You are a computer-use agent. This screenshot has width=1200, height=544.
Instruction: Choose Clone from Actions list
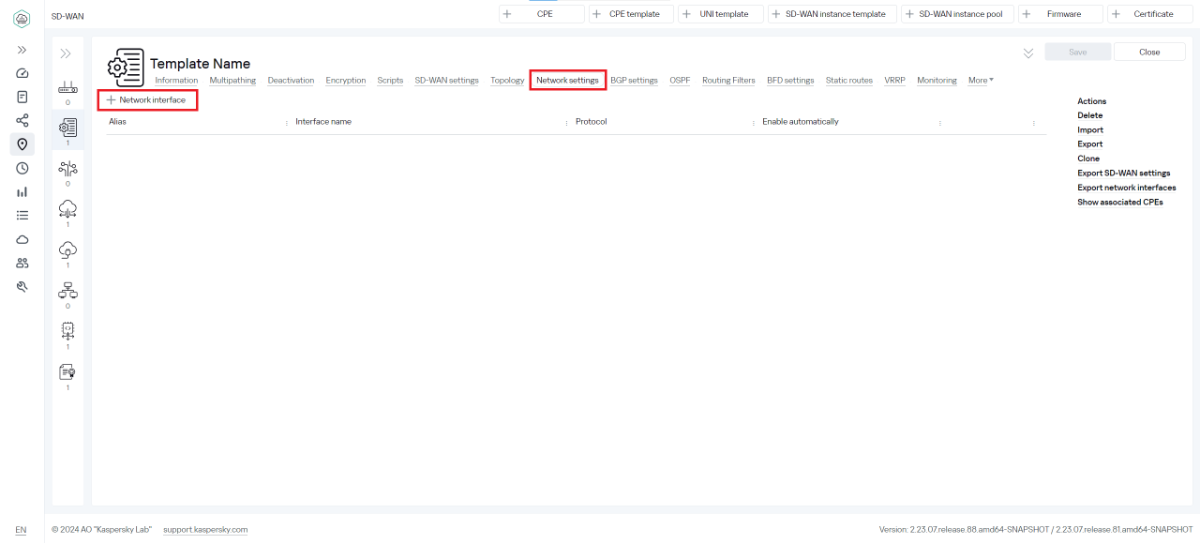coord(1088,159)
